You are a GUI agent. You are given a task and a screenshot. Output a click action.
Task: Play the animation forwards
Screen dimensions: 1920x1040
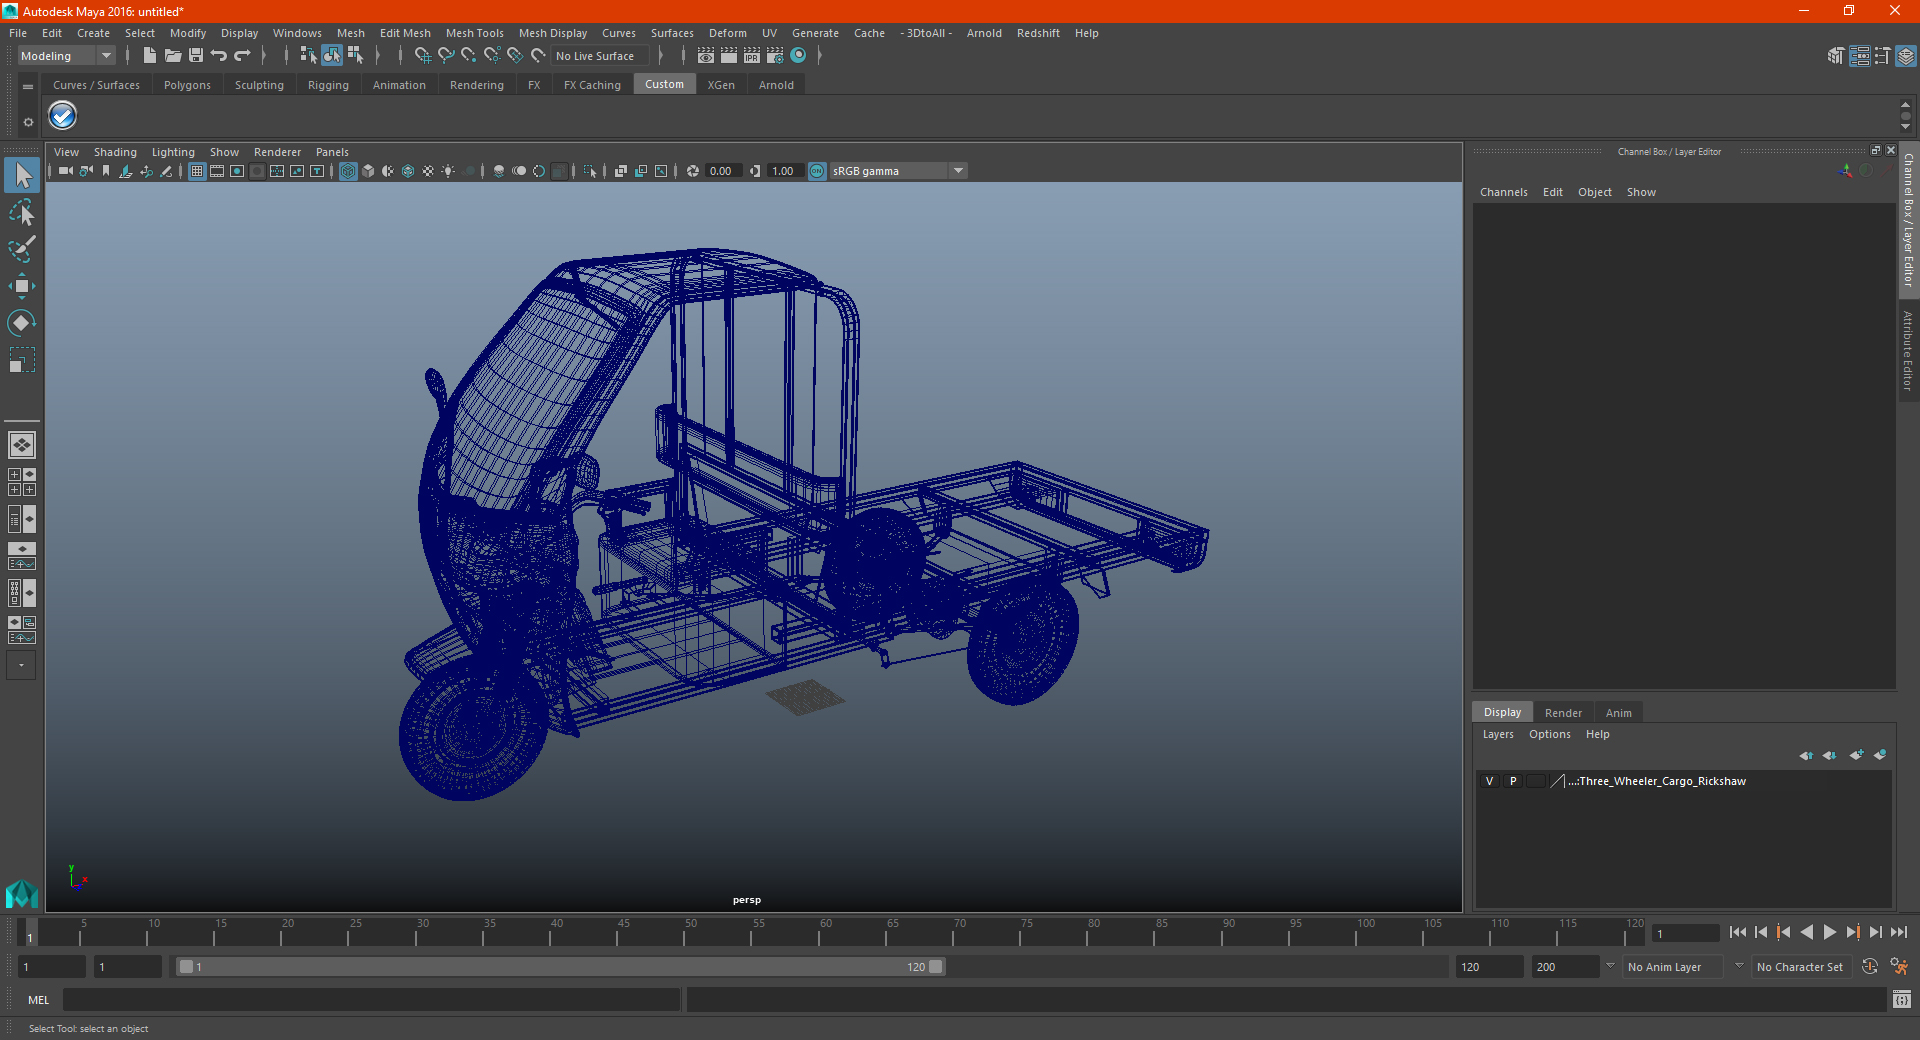pos(1829,932)
